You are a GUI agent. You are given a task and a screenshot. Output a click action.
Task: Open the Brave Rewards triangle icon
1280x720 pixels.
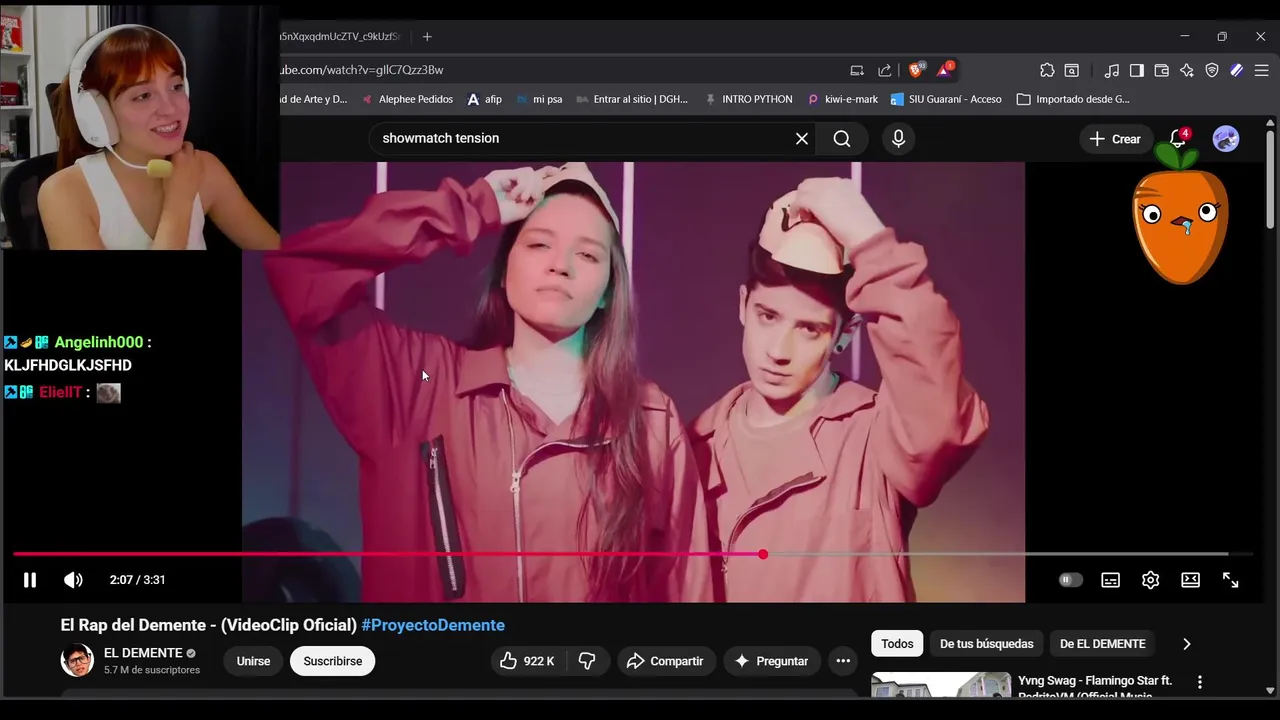[945, 70]
